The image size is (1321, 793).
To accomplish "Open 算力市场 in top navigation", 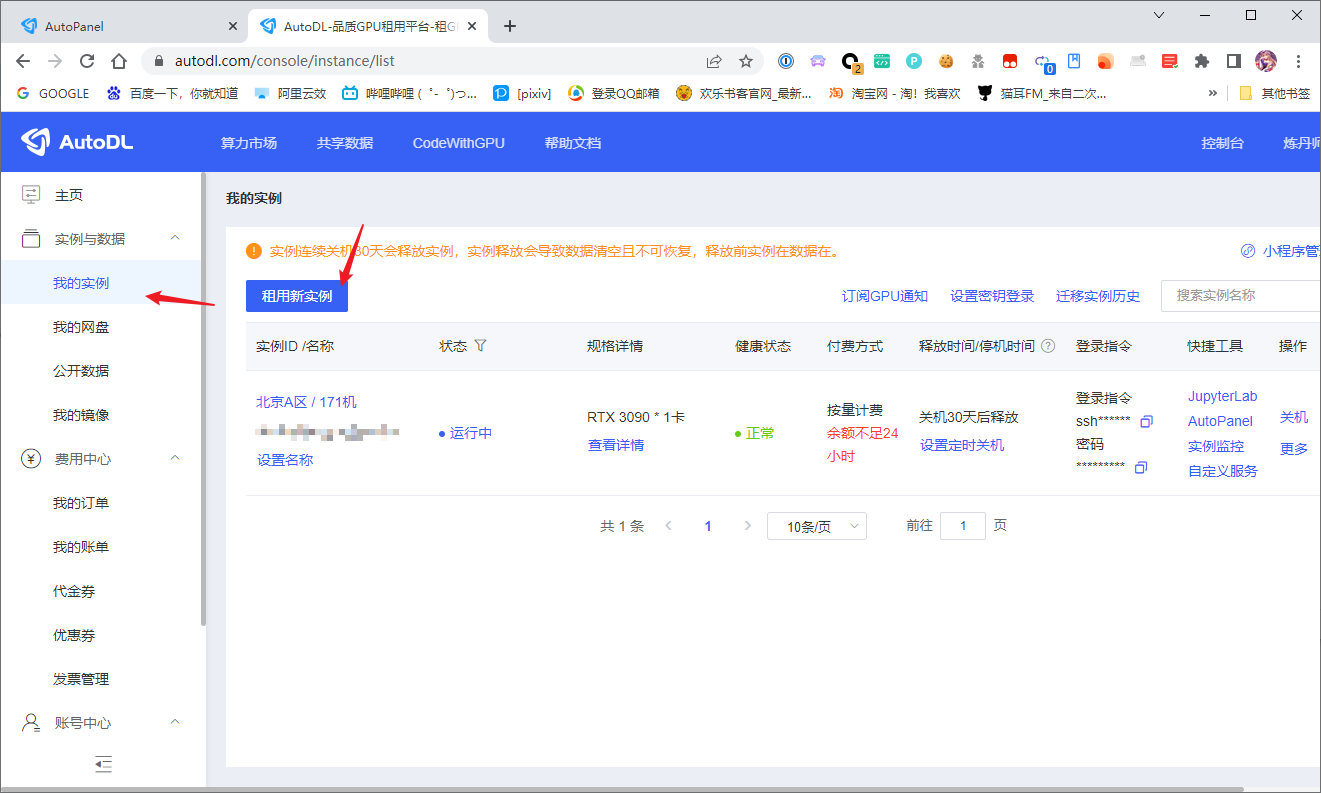I will coord(248,143).
